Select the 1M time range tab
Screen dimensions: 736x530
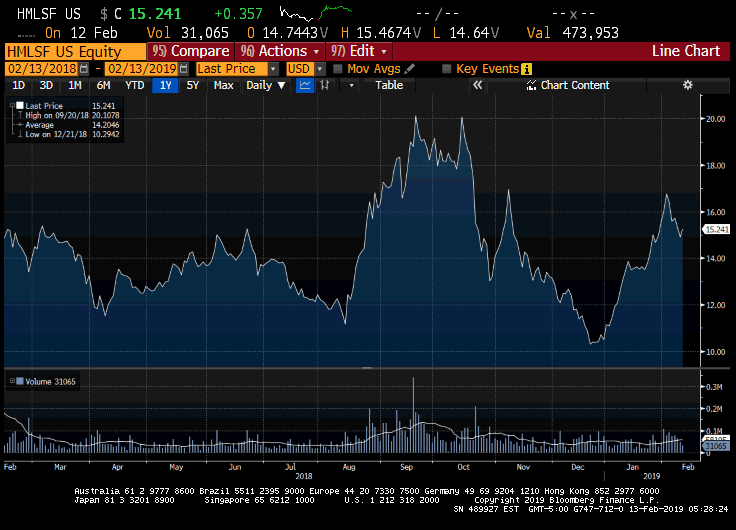coord(75,85)
